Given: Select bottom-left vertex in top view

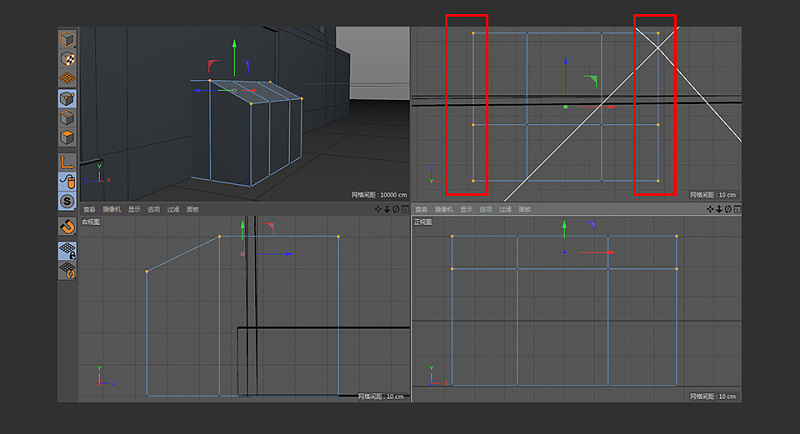Looking at the screenshot, I should click(x=473, y=181).
